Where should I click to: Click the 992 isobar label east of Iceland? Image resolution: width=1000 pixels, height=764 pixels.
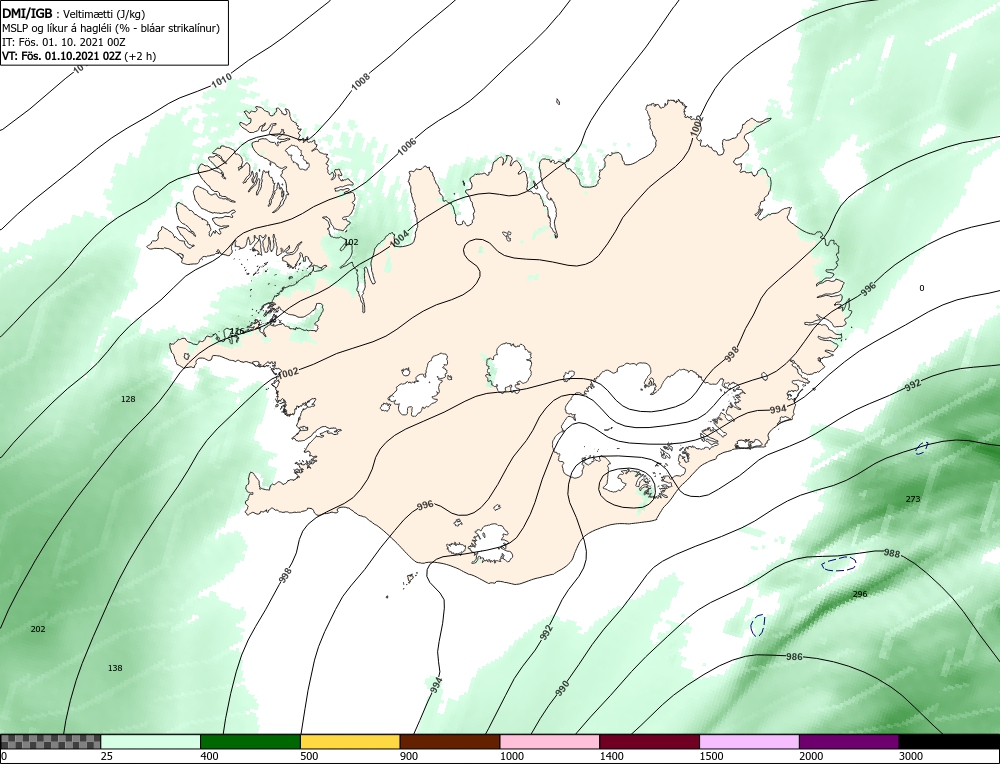click(913, 385)
